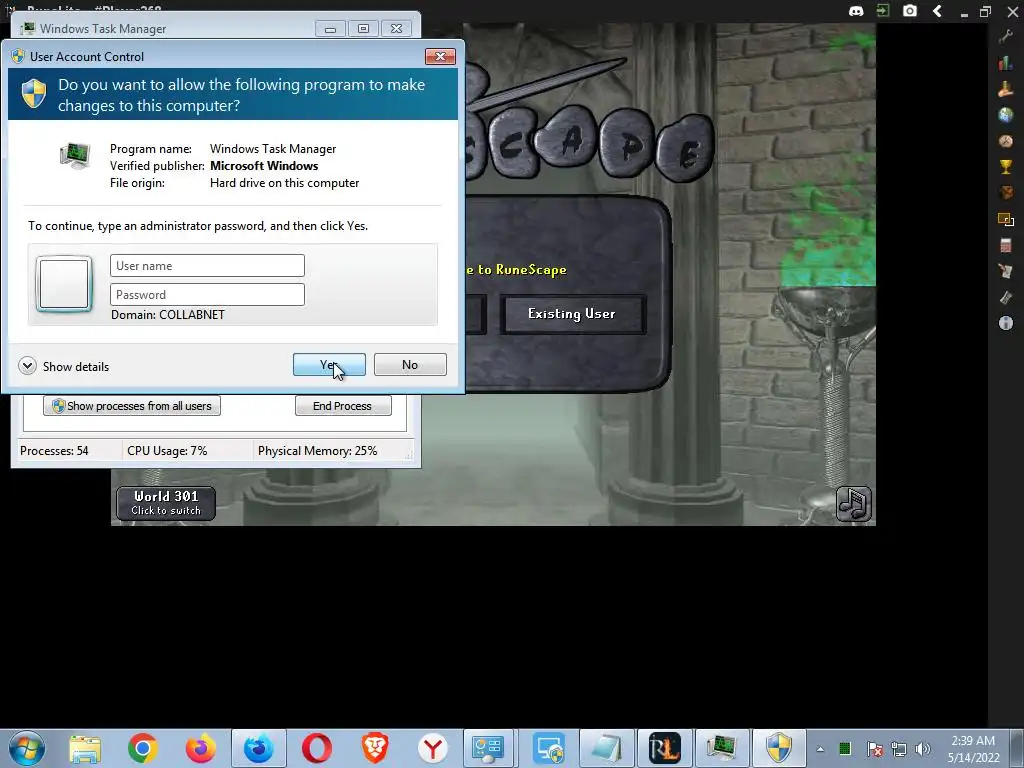The height and width of the screenshot is (768, 1024).
Task: Click End Process in Task Manager
Action: tap(343, 406)
